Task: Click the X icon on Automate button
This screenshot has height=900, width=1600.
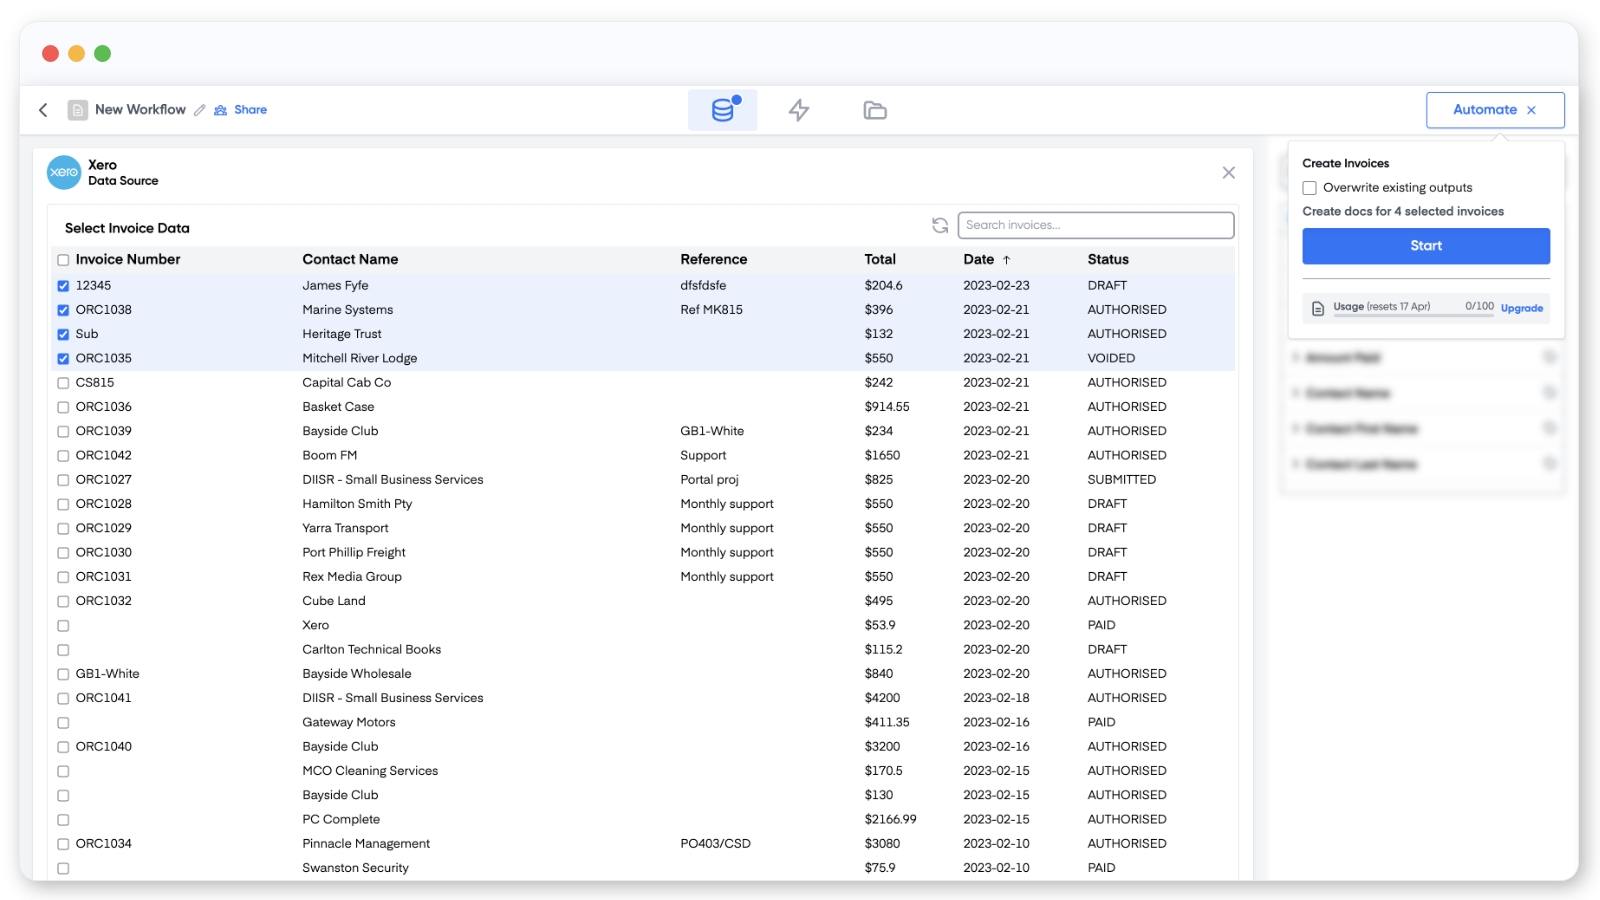Action: point(1531,110)
